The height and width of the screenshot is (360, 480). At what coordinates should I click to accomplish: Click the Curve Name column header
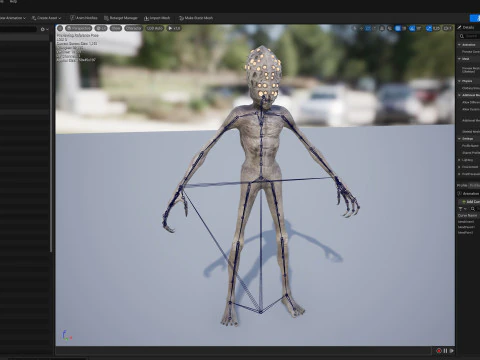point(468,215)
